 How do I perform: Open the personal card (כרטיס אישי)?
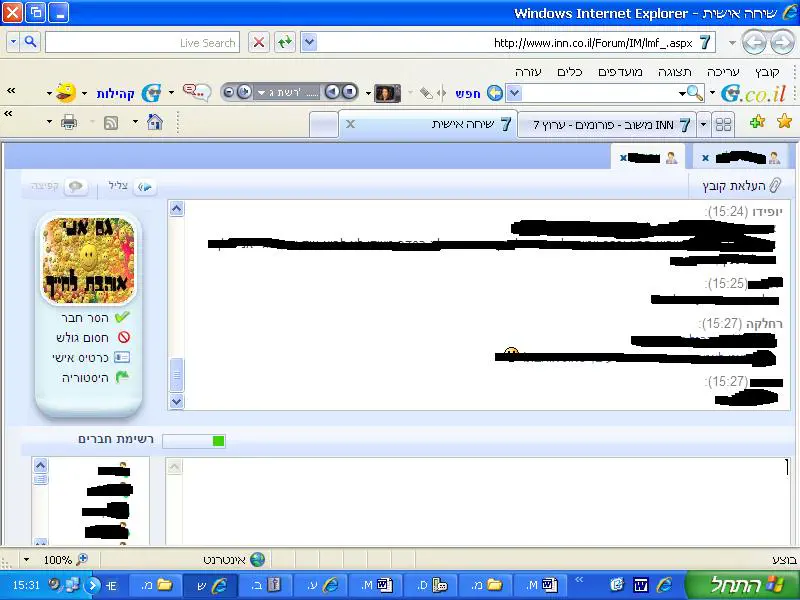122,357
